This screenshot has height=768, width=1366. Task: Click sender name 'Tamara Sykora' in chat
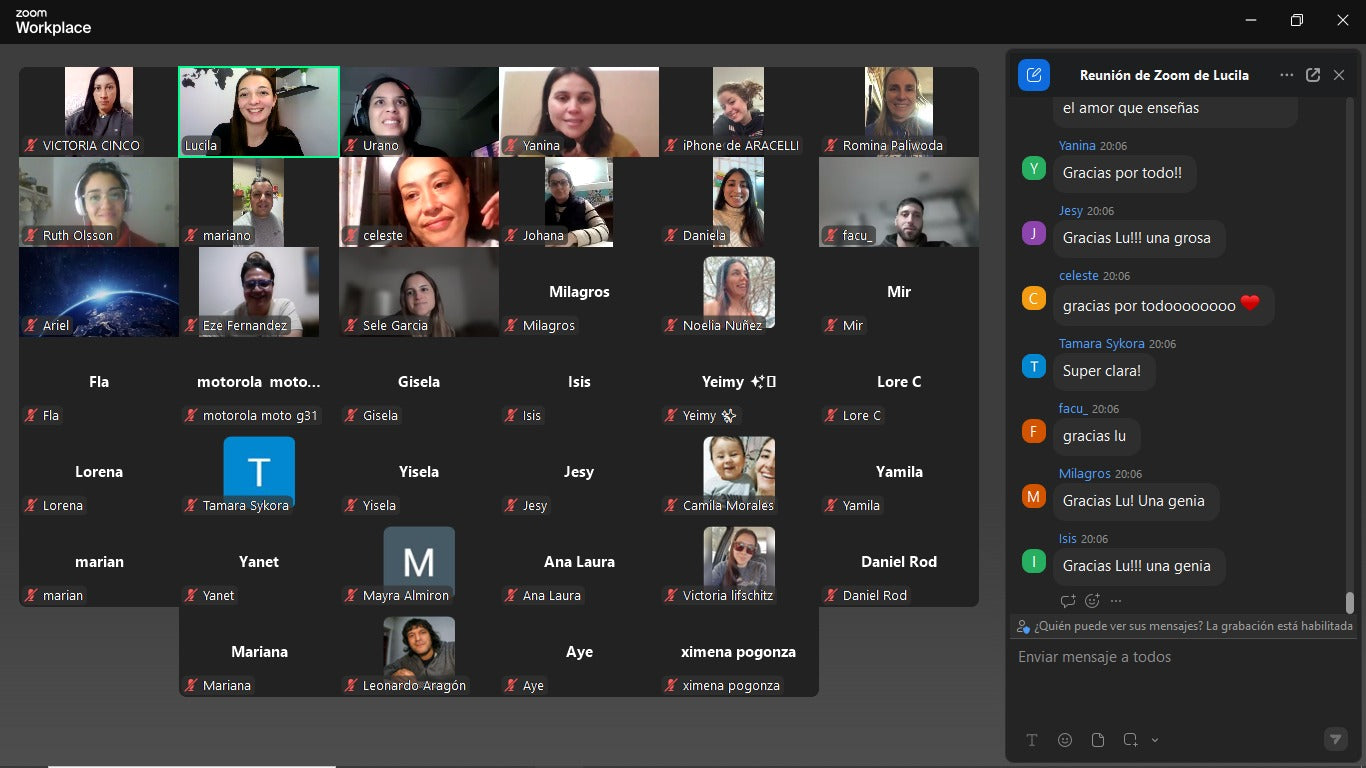point(1101,343)
